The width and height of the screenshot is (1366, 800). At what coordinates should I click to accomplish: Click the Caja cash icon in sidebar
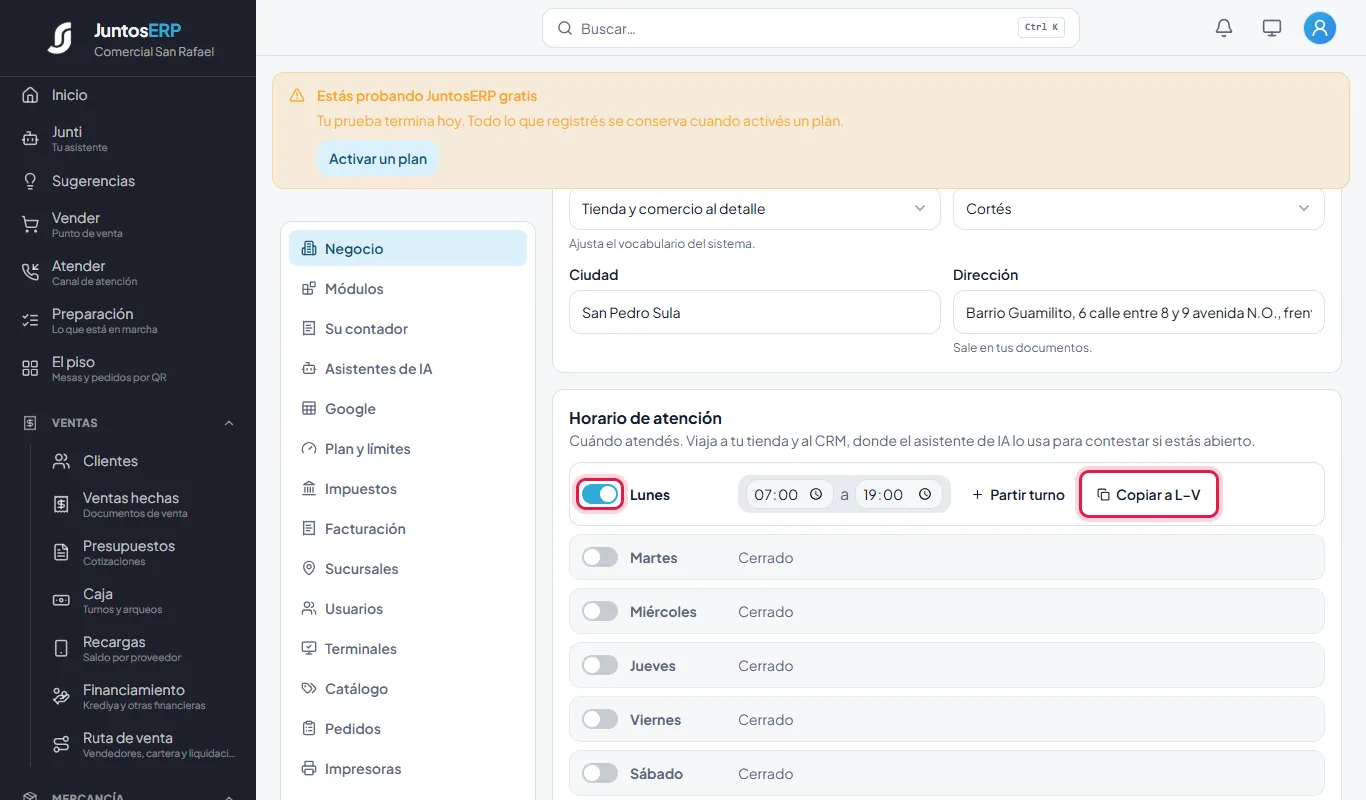[62, 600]
